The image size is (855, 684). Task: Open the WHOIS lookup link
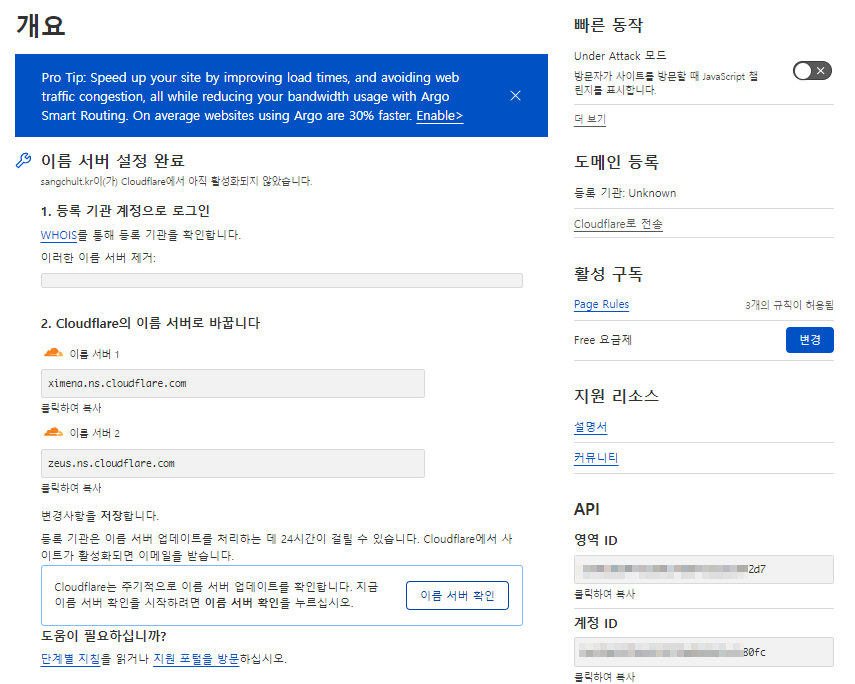58,235
